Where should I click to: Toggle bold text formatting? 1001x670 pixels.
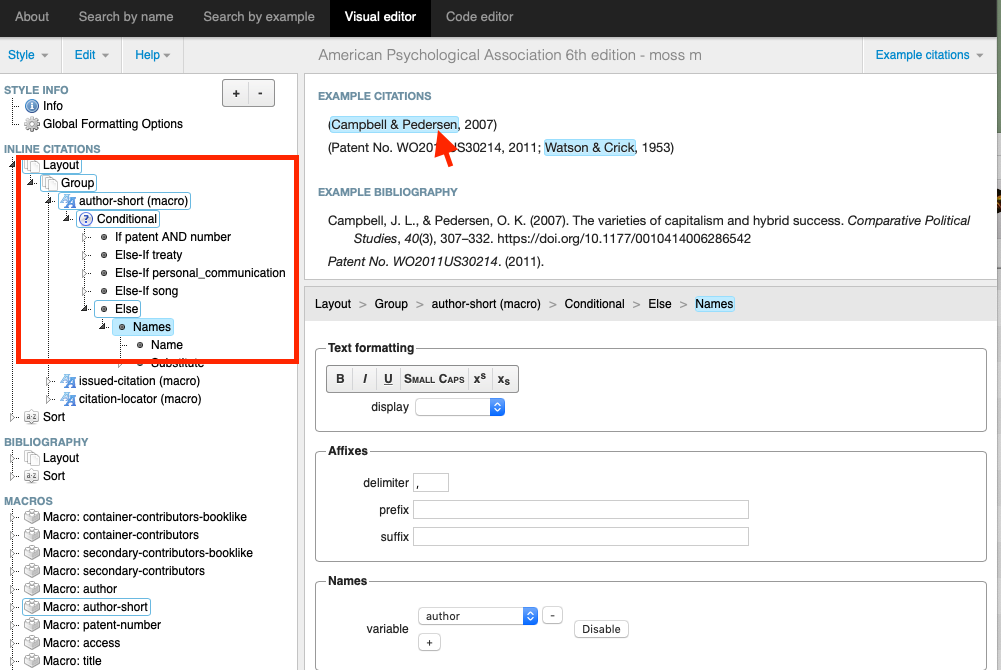click(x=340, y=379)
